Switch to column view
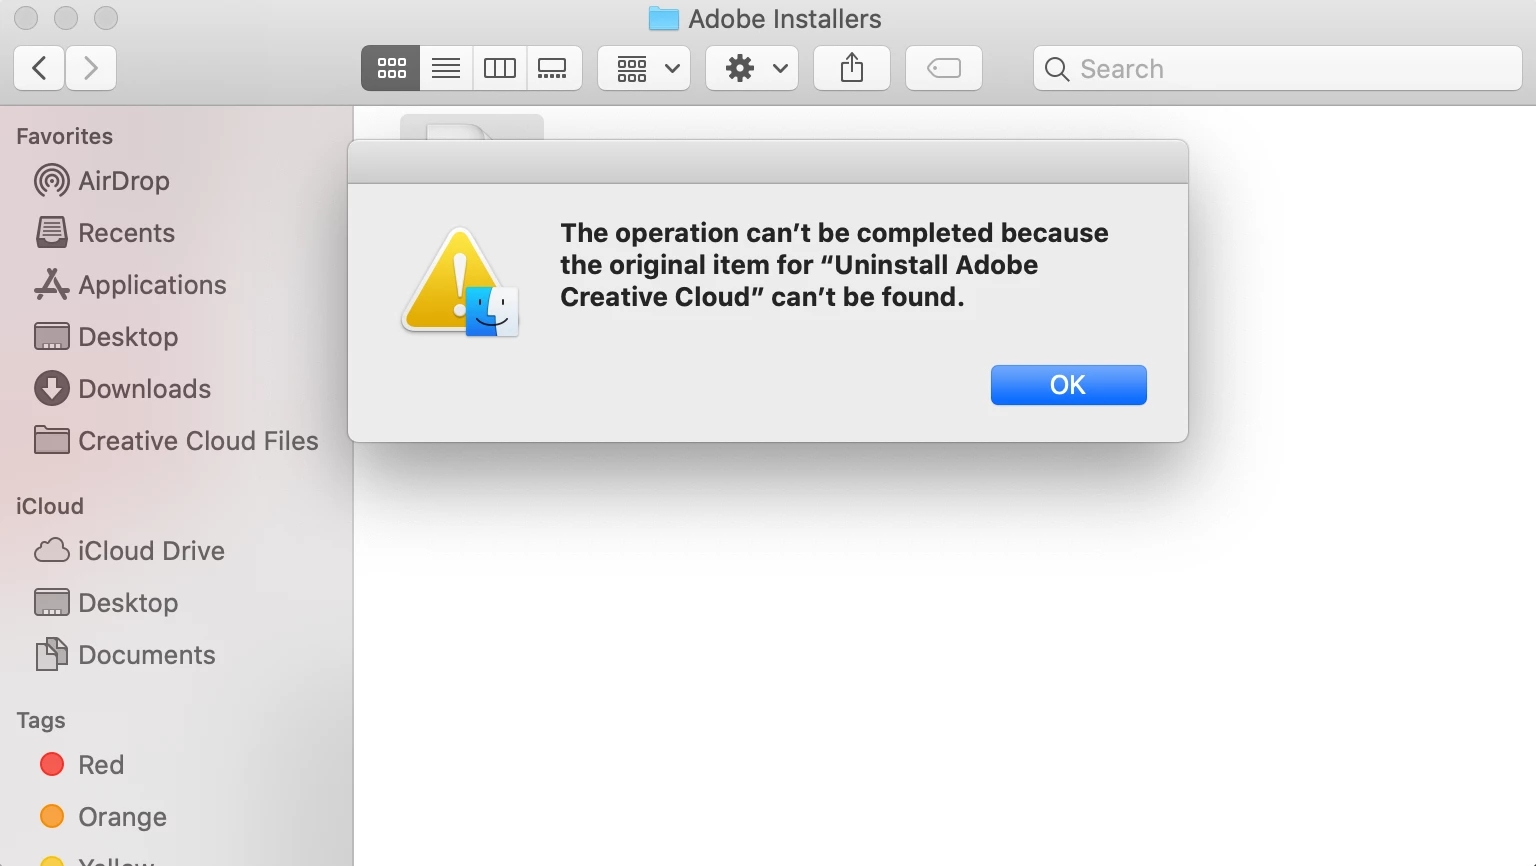Screen dimensions: 1536x866 pos(500,68)
